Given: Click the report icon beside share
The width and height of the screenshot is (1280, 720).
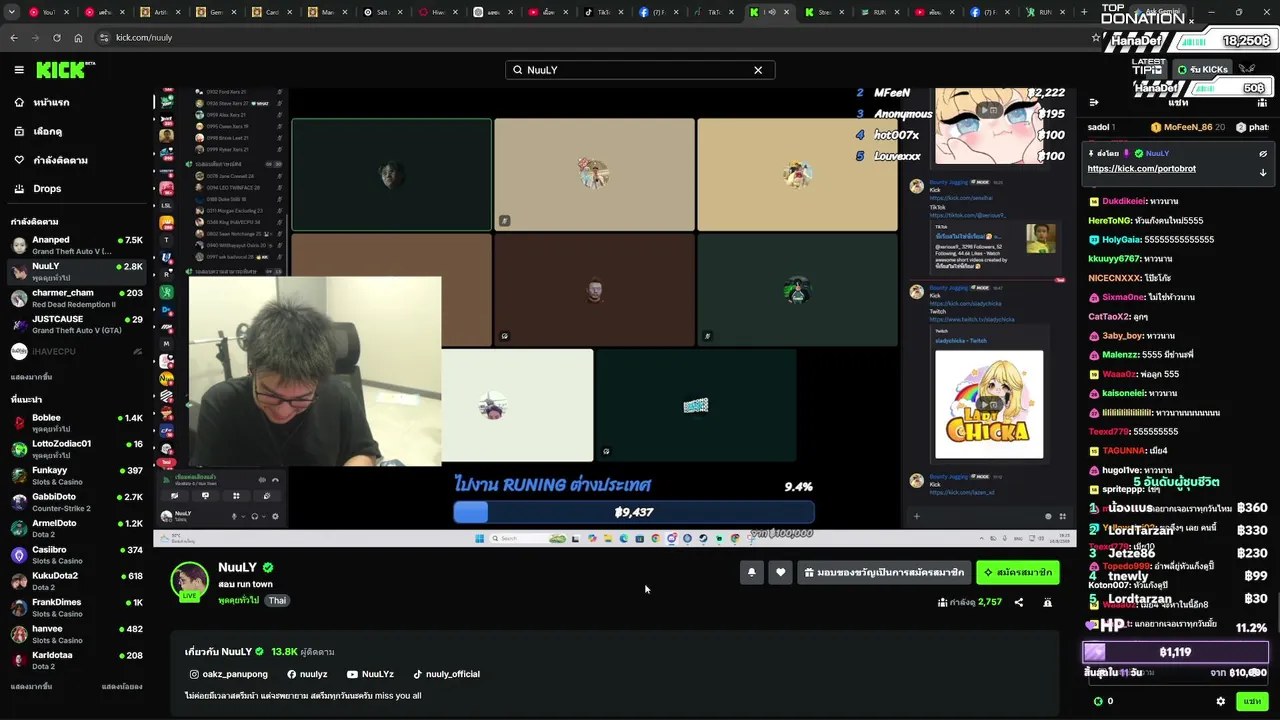Looking at the screenshot, I should pyautogui.click(x=1047, y=602).
